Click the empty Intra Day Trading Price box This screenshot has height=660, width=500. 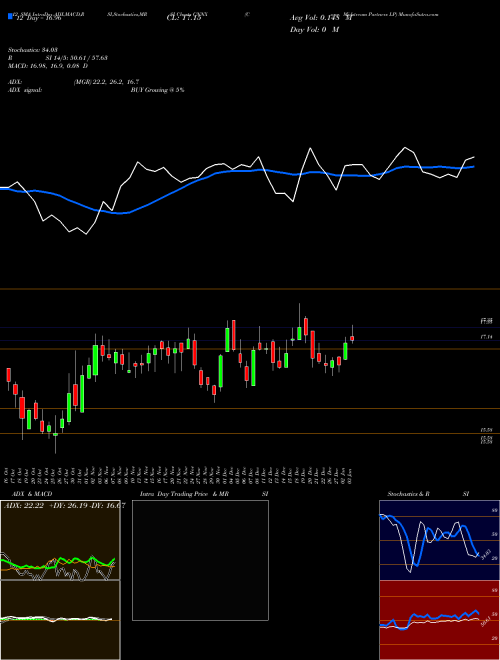tap(200, 560)
